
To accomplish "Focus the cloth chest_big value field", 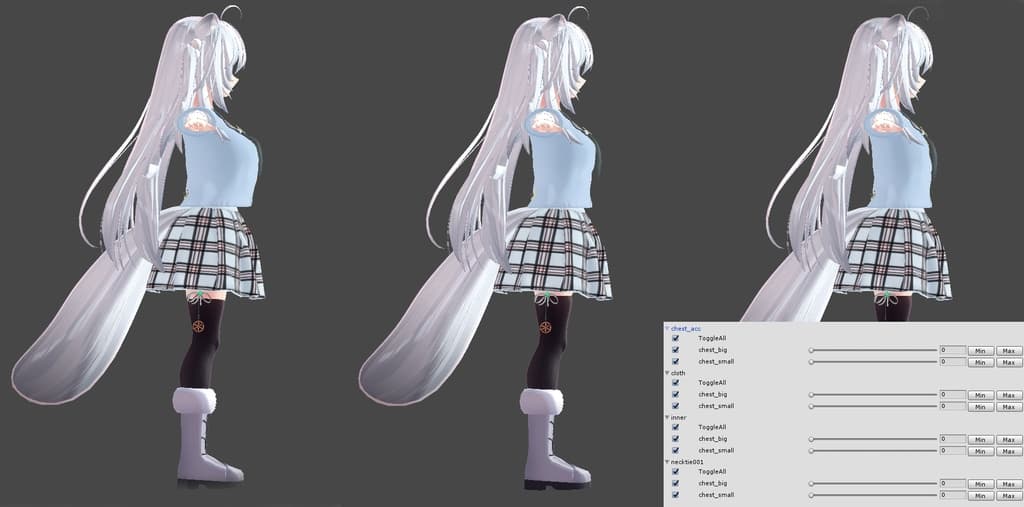I will [x=952, y=395].
